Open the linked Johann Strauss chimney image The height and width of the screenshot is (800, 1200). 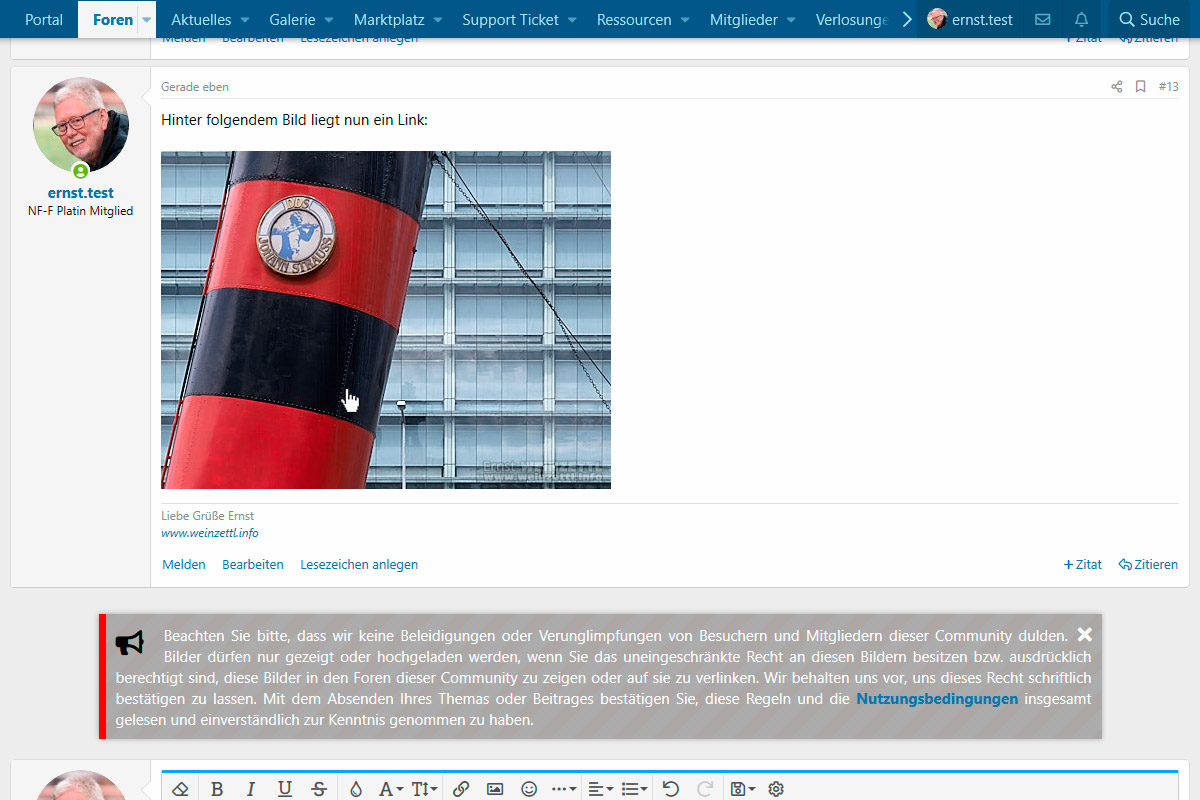(386, 320)
